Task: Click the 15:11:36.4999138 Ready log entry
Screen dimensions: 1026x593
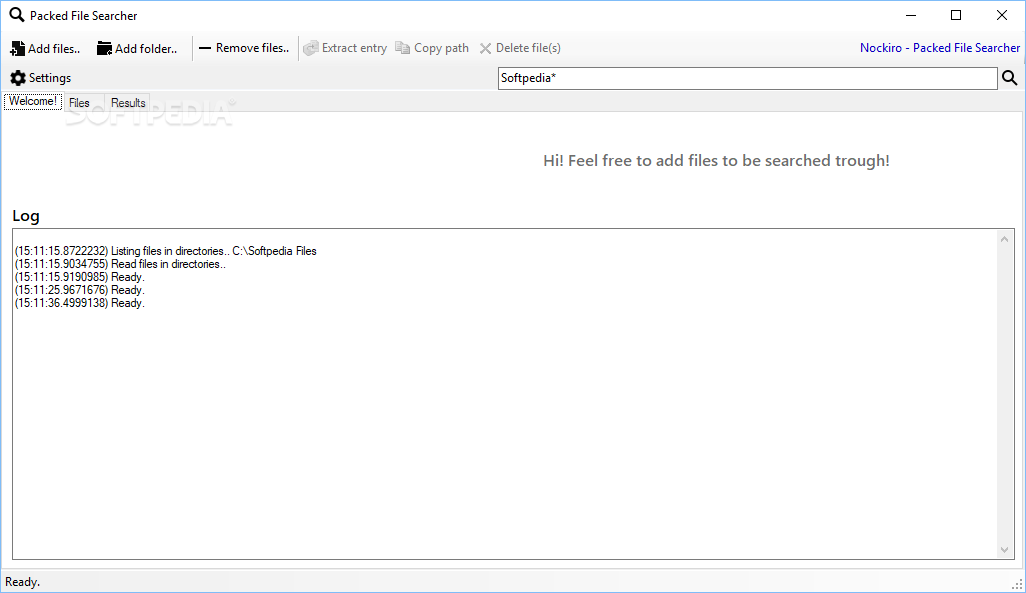Action: coord(80,303)
